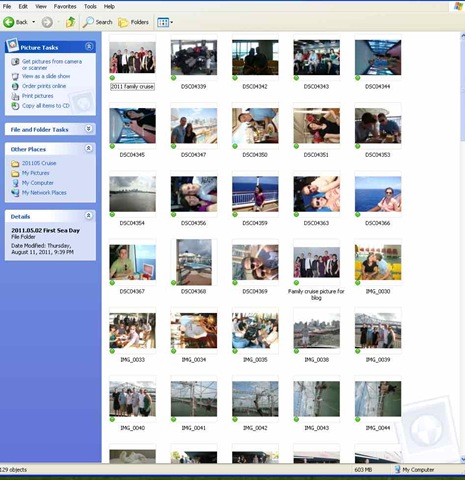Expand the File and Folder Tasks panel
The width and height of the screenshot is (465, 480).
[89, 128]
